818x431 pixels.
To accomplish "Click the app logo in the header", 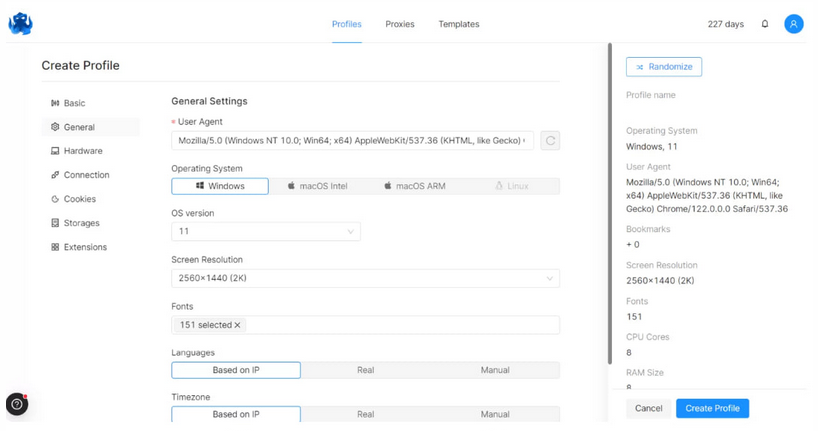I will 20,24.
